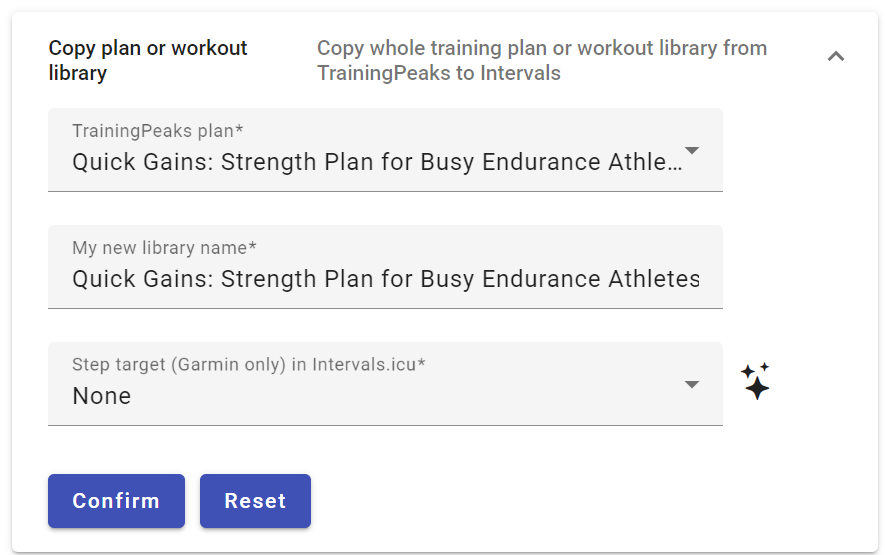Click "Intervals.icu*" in the Step target label
Viewport: 885px width, 555px height.
click(x=369, y=365)
